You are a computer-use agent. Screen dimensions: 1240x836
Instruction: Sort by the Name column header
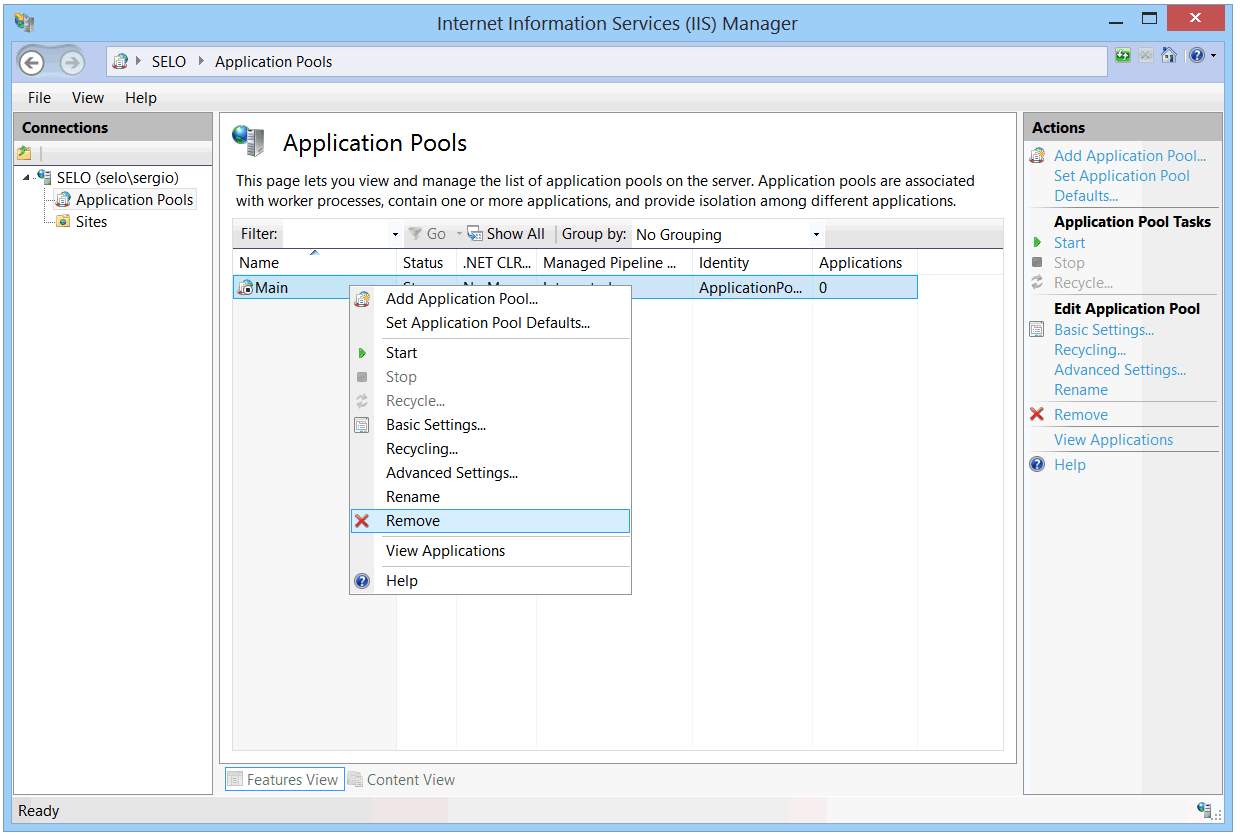coord(315,263)
